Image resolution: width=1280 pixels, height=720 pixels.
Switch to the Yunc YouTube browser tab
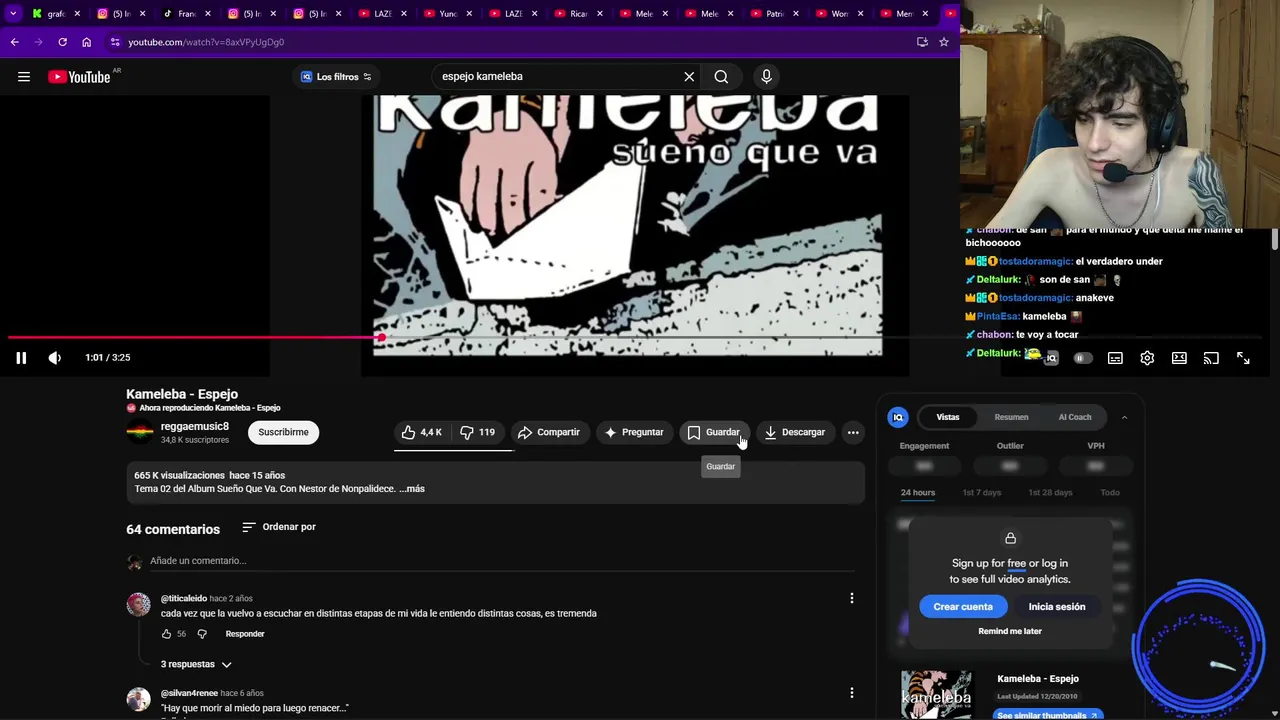tap(446, 14)
